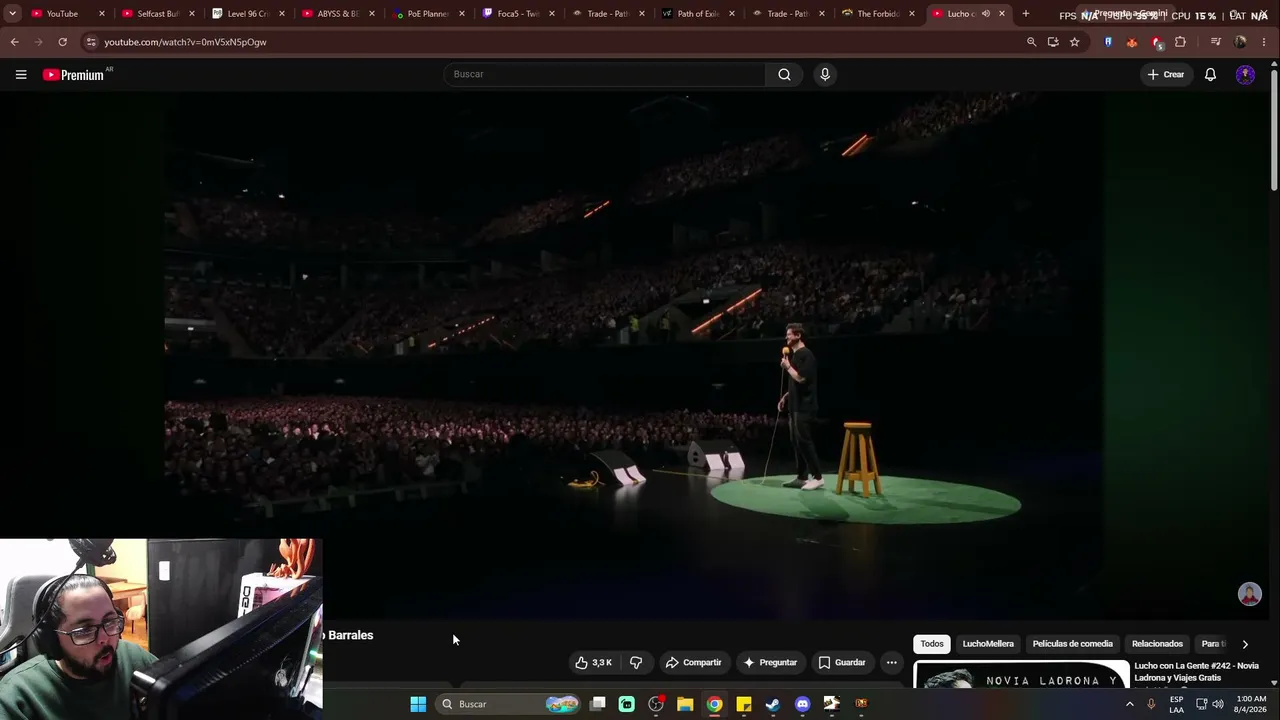Switch to the PoE Planner tab
The image size is (1280, 720).
428,14
